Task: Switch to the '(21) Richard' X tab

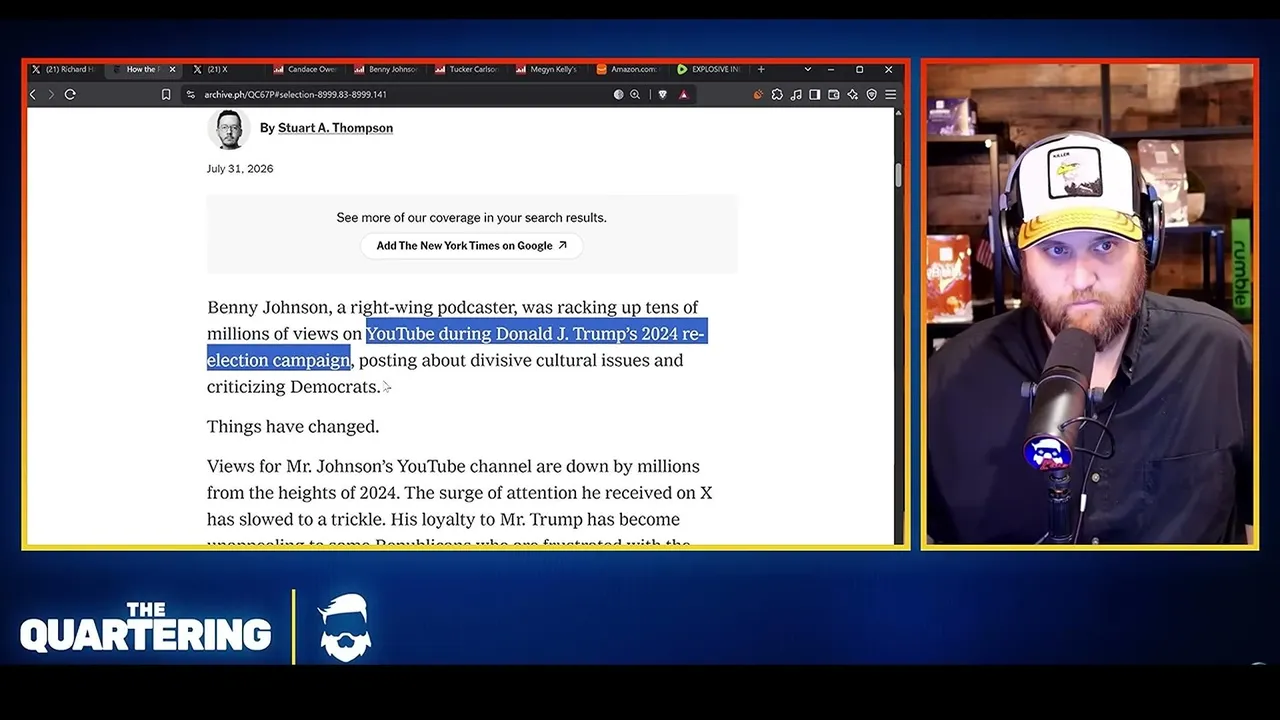Action: pyautogui.click(x=63, y=69)
